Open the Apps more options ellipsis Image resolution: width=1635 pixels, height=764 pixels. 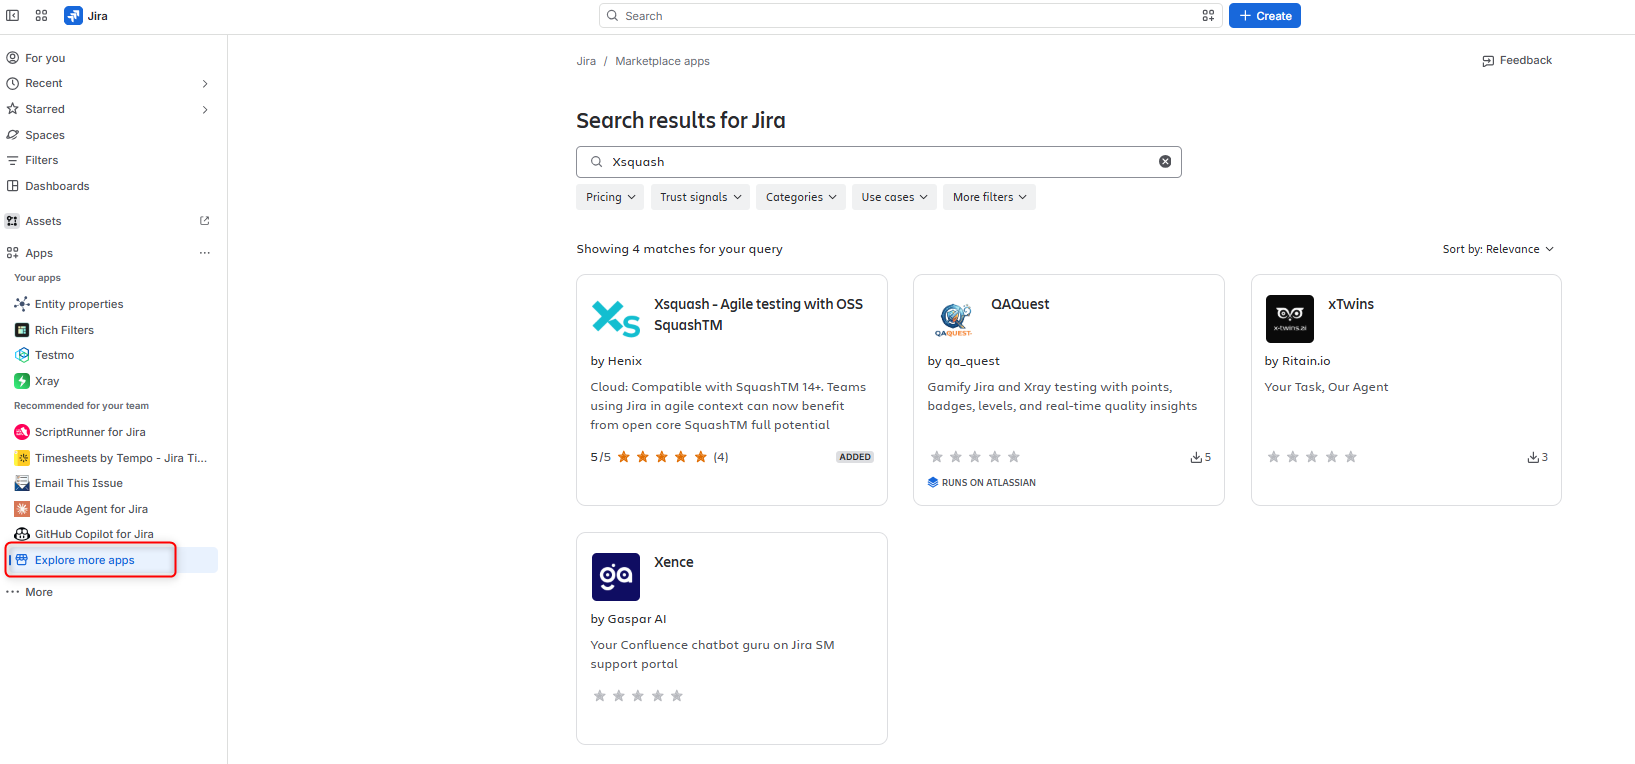point(205,253)
